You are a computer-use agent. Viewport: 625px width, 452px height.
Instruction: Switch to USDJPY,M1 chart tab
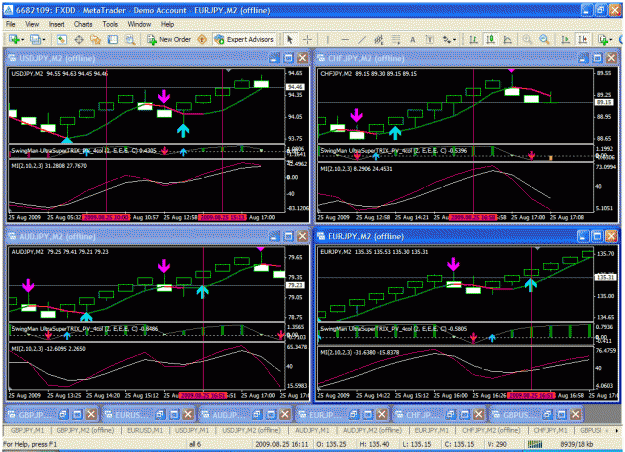tap(193, 430)
